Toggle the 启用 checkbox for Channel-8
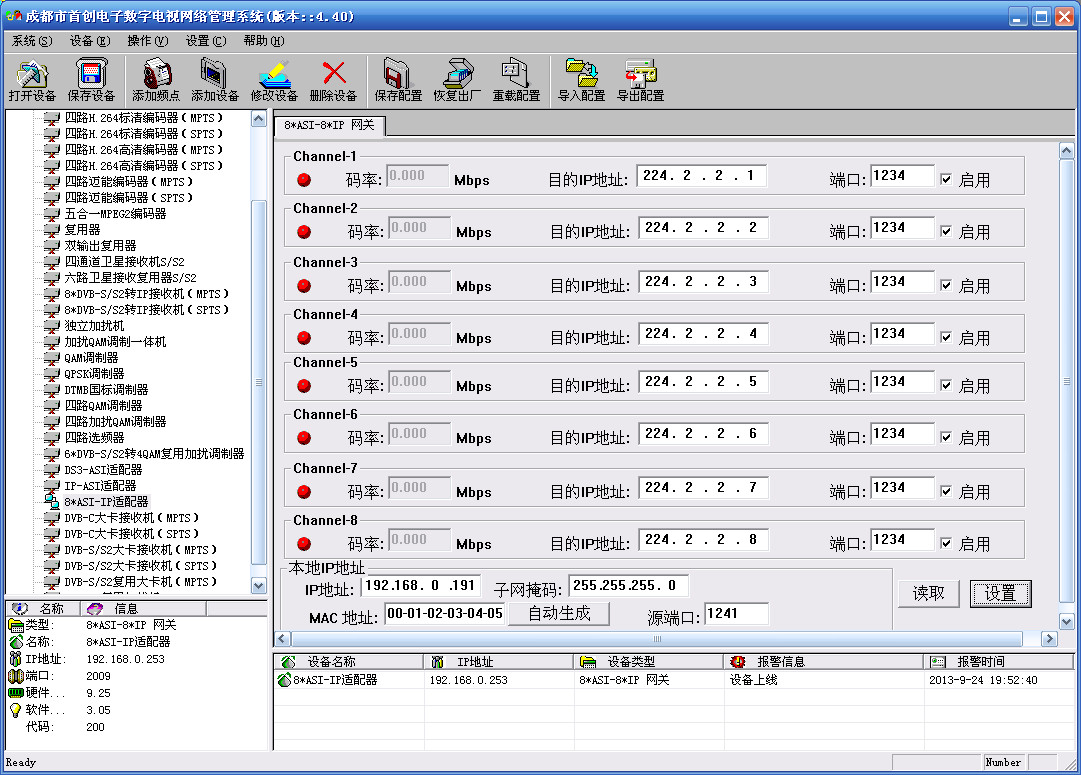 [x=946, y=543]
